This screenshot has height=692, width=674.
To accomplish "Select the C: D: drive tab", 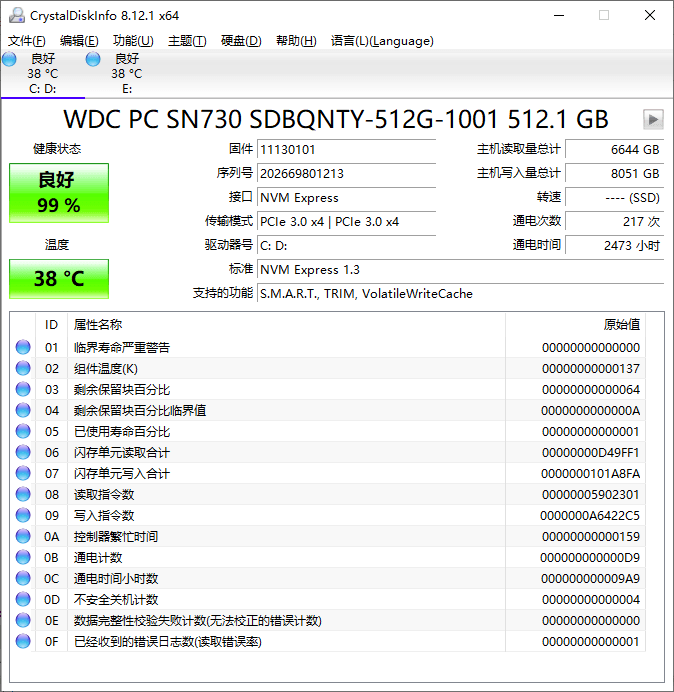I will pos(42,73).
